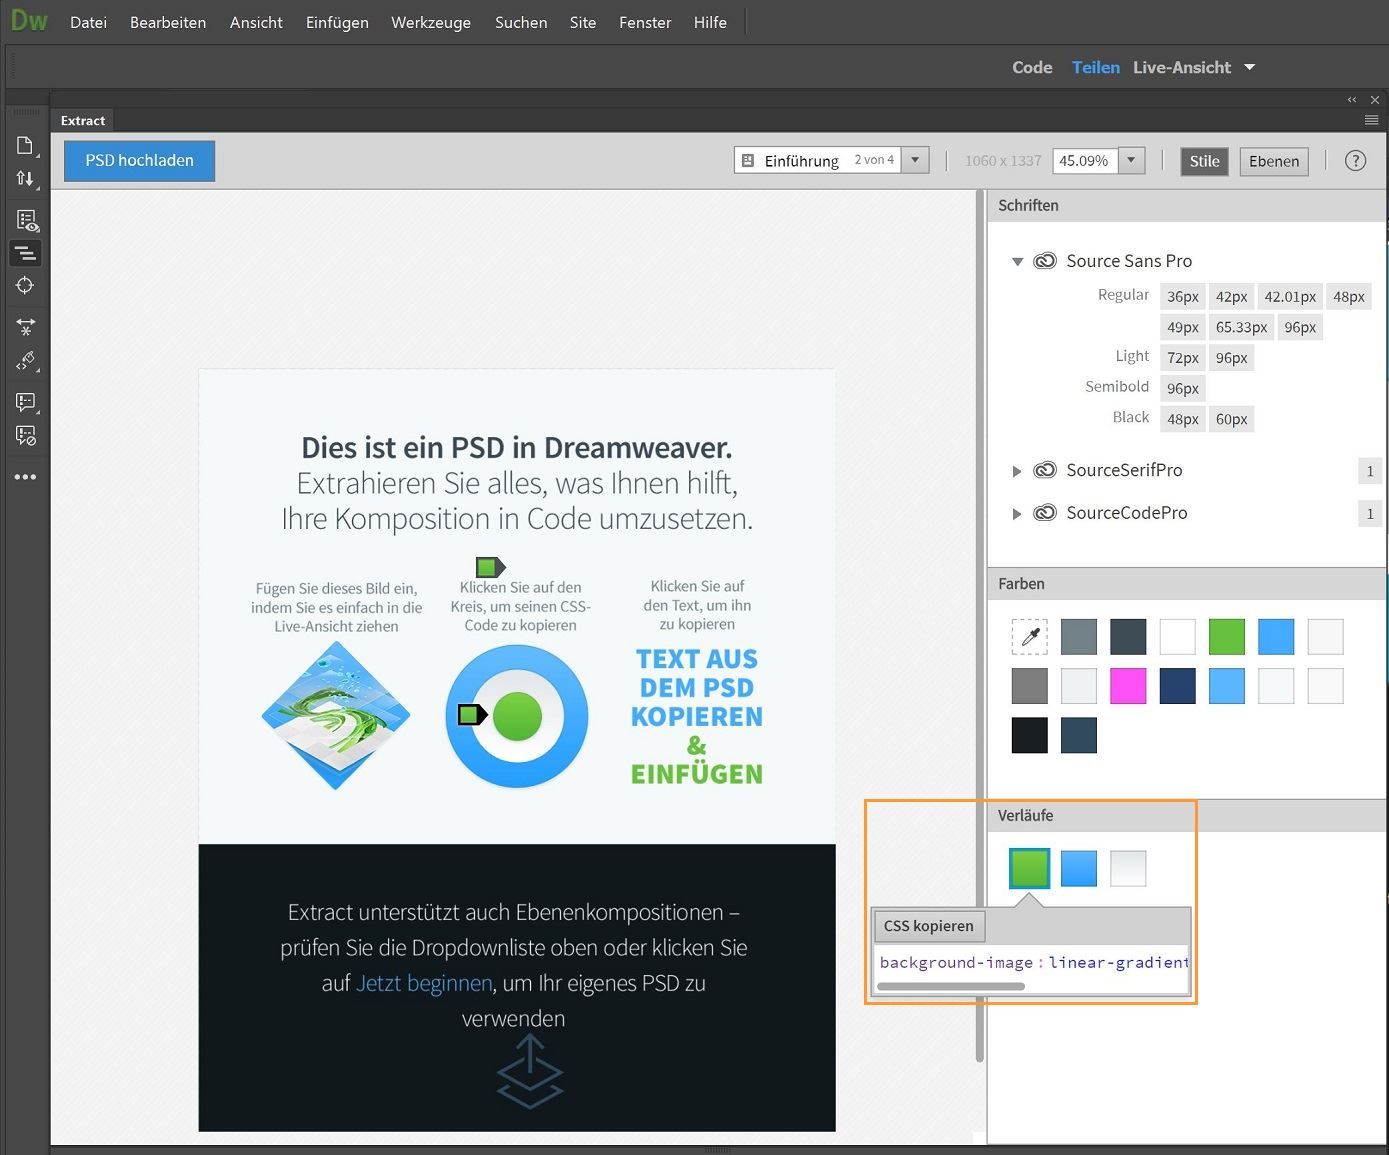Open the Extract panel options menu icon
Screen dimensions: 1389x1155
click(x=1371, y=120)
